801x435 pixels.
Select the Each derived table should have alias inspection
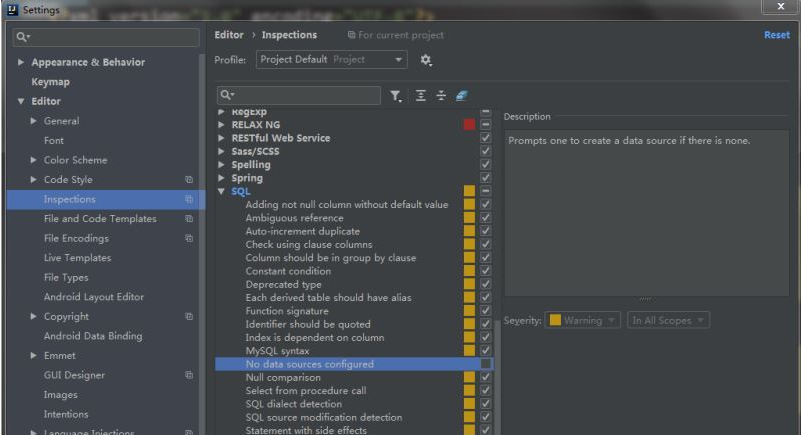[x=328, y=298]
